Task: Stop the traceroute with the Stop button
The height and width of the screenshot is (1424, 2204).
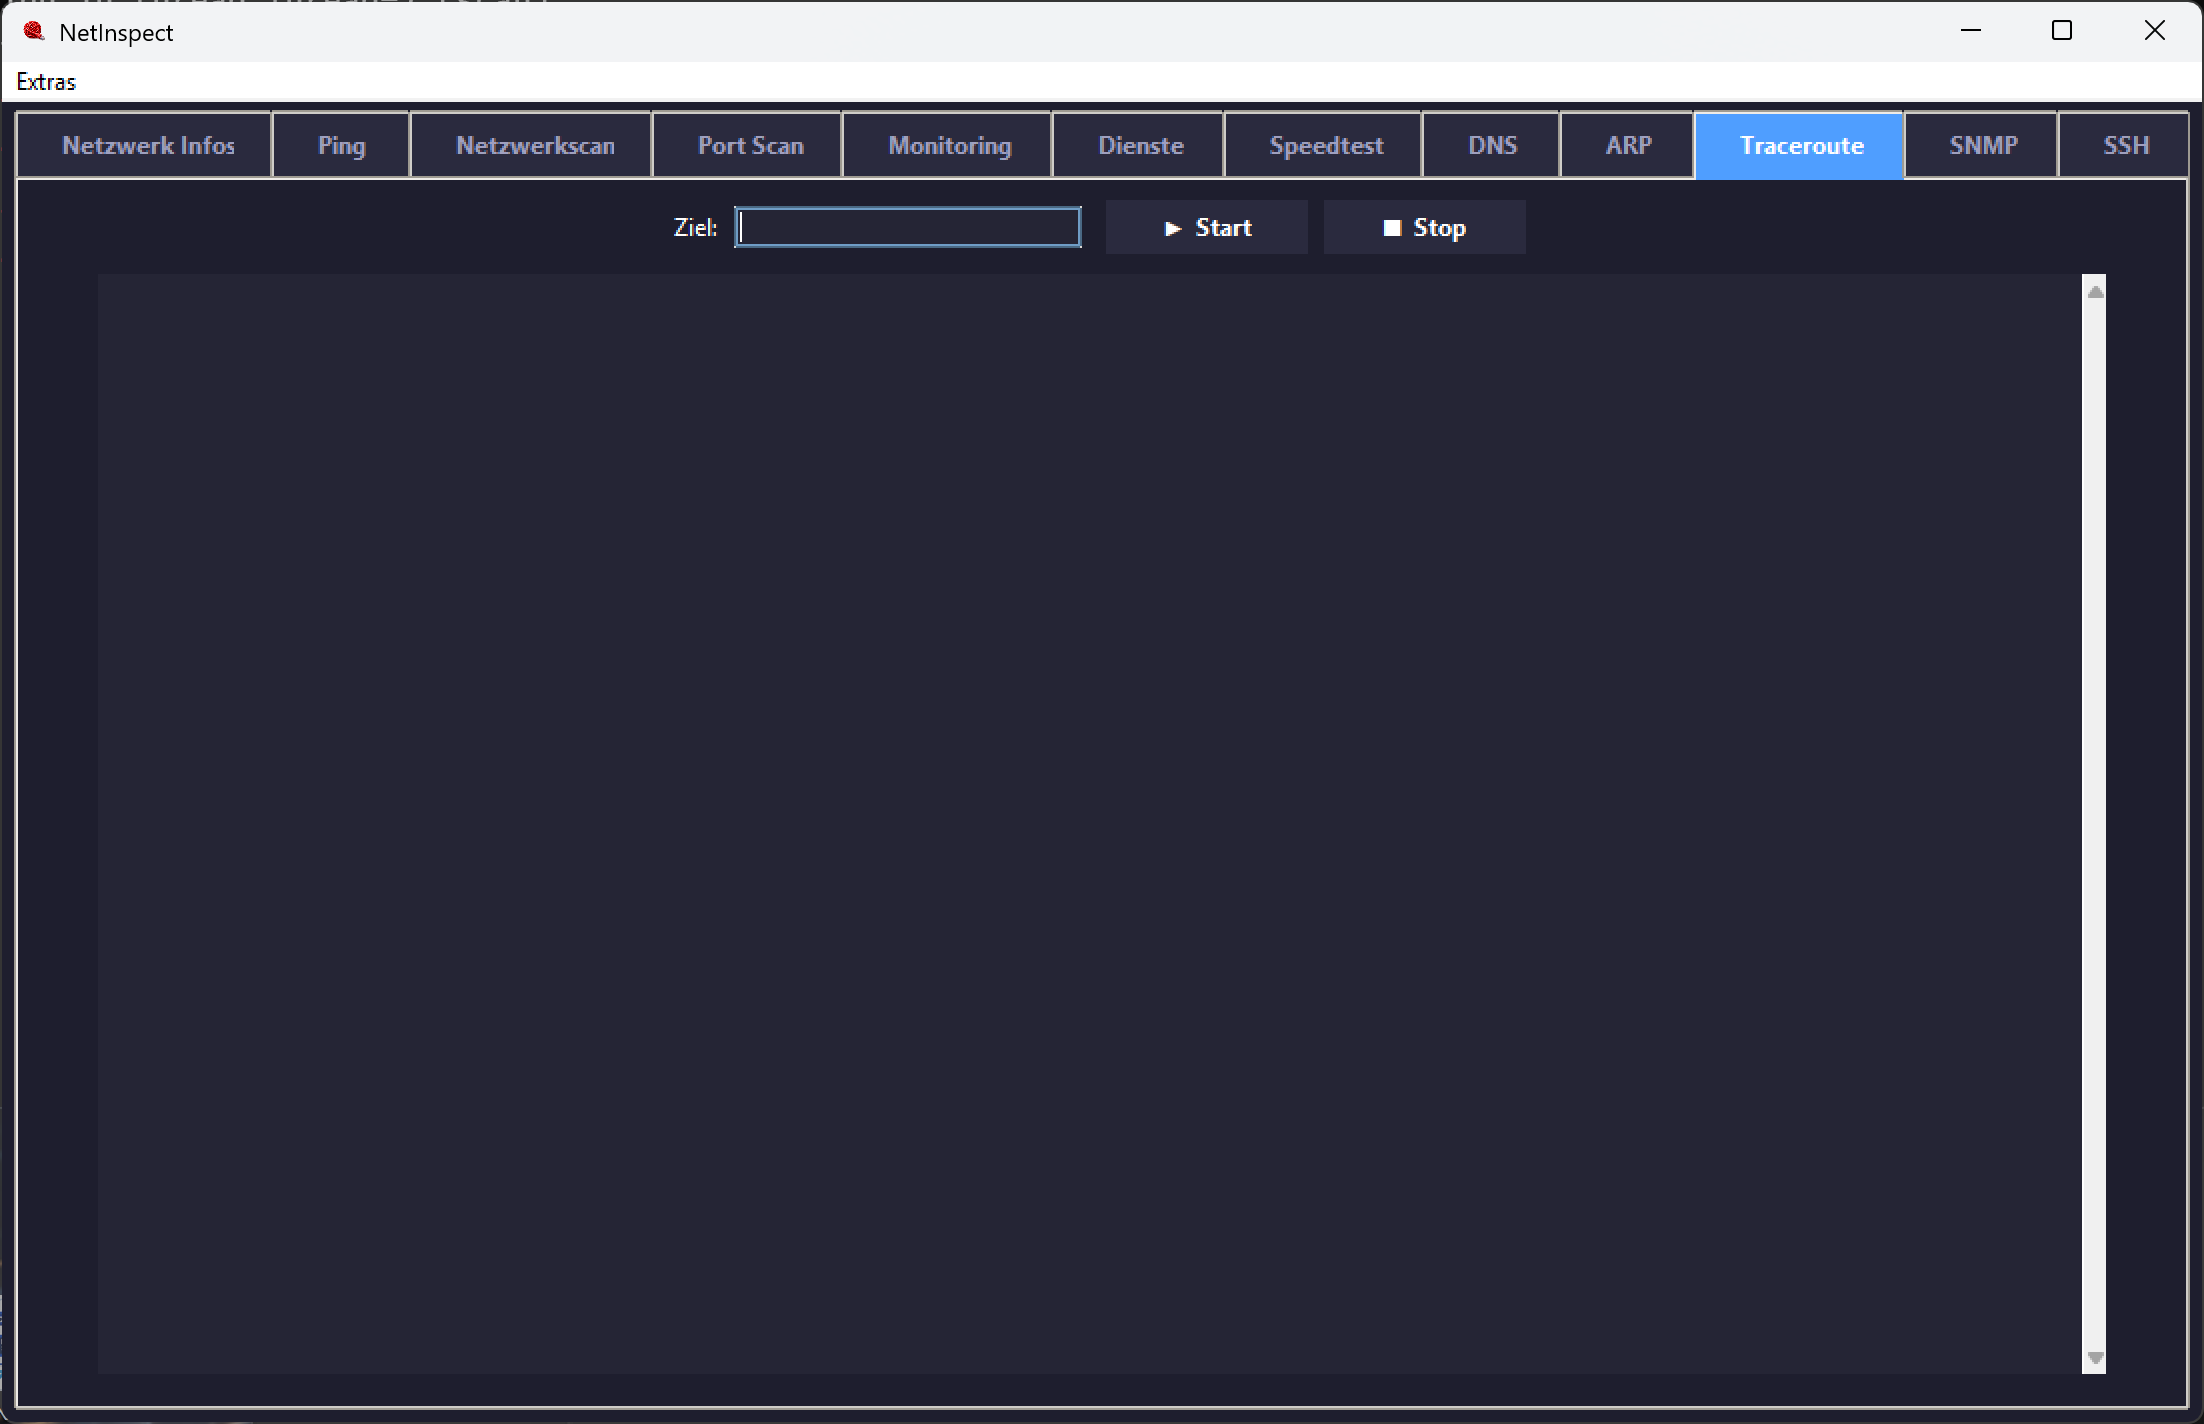Action: tap(1425, 227)
